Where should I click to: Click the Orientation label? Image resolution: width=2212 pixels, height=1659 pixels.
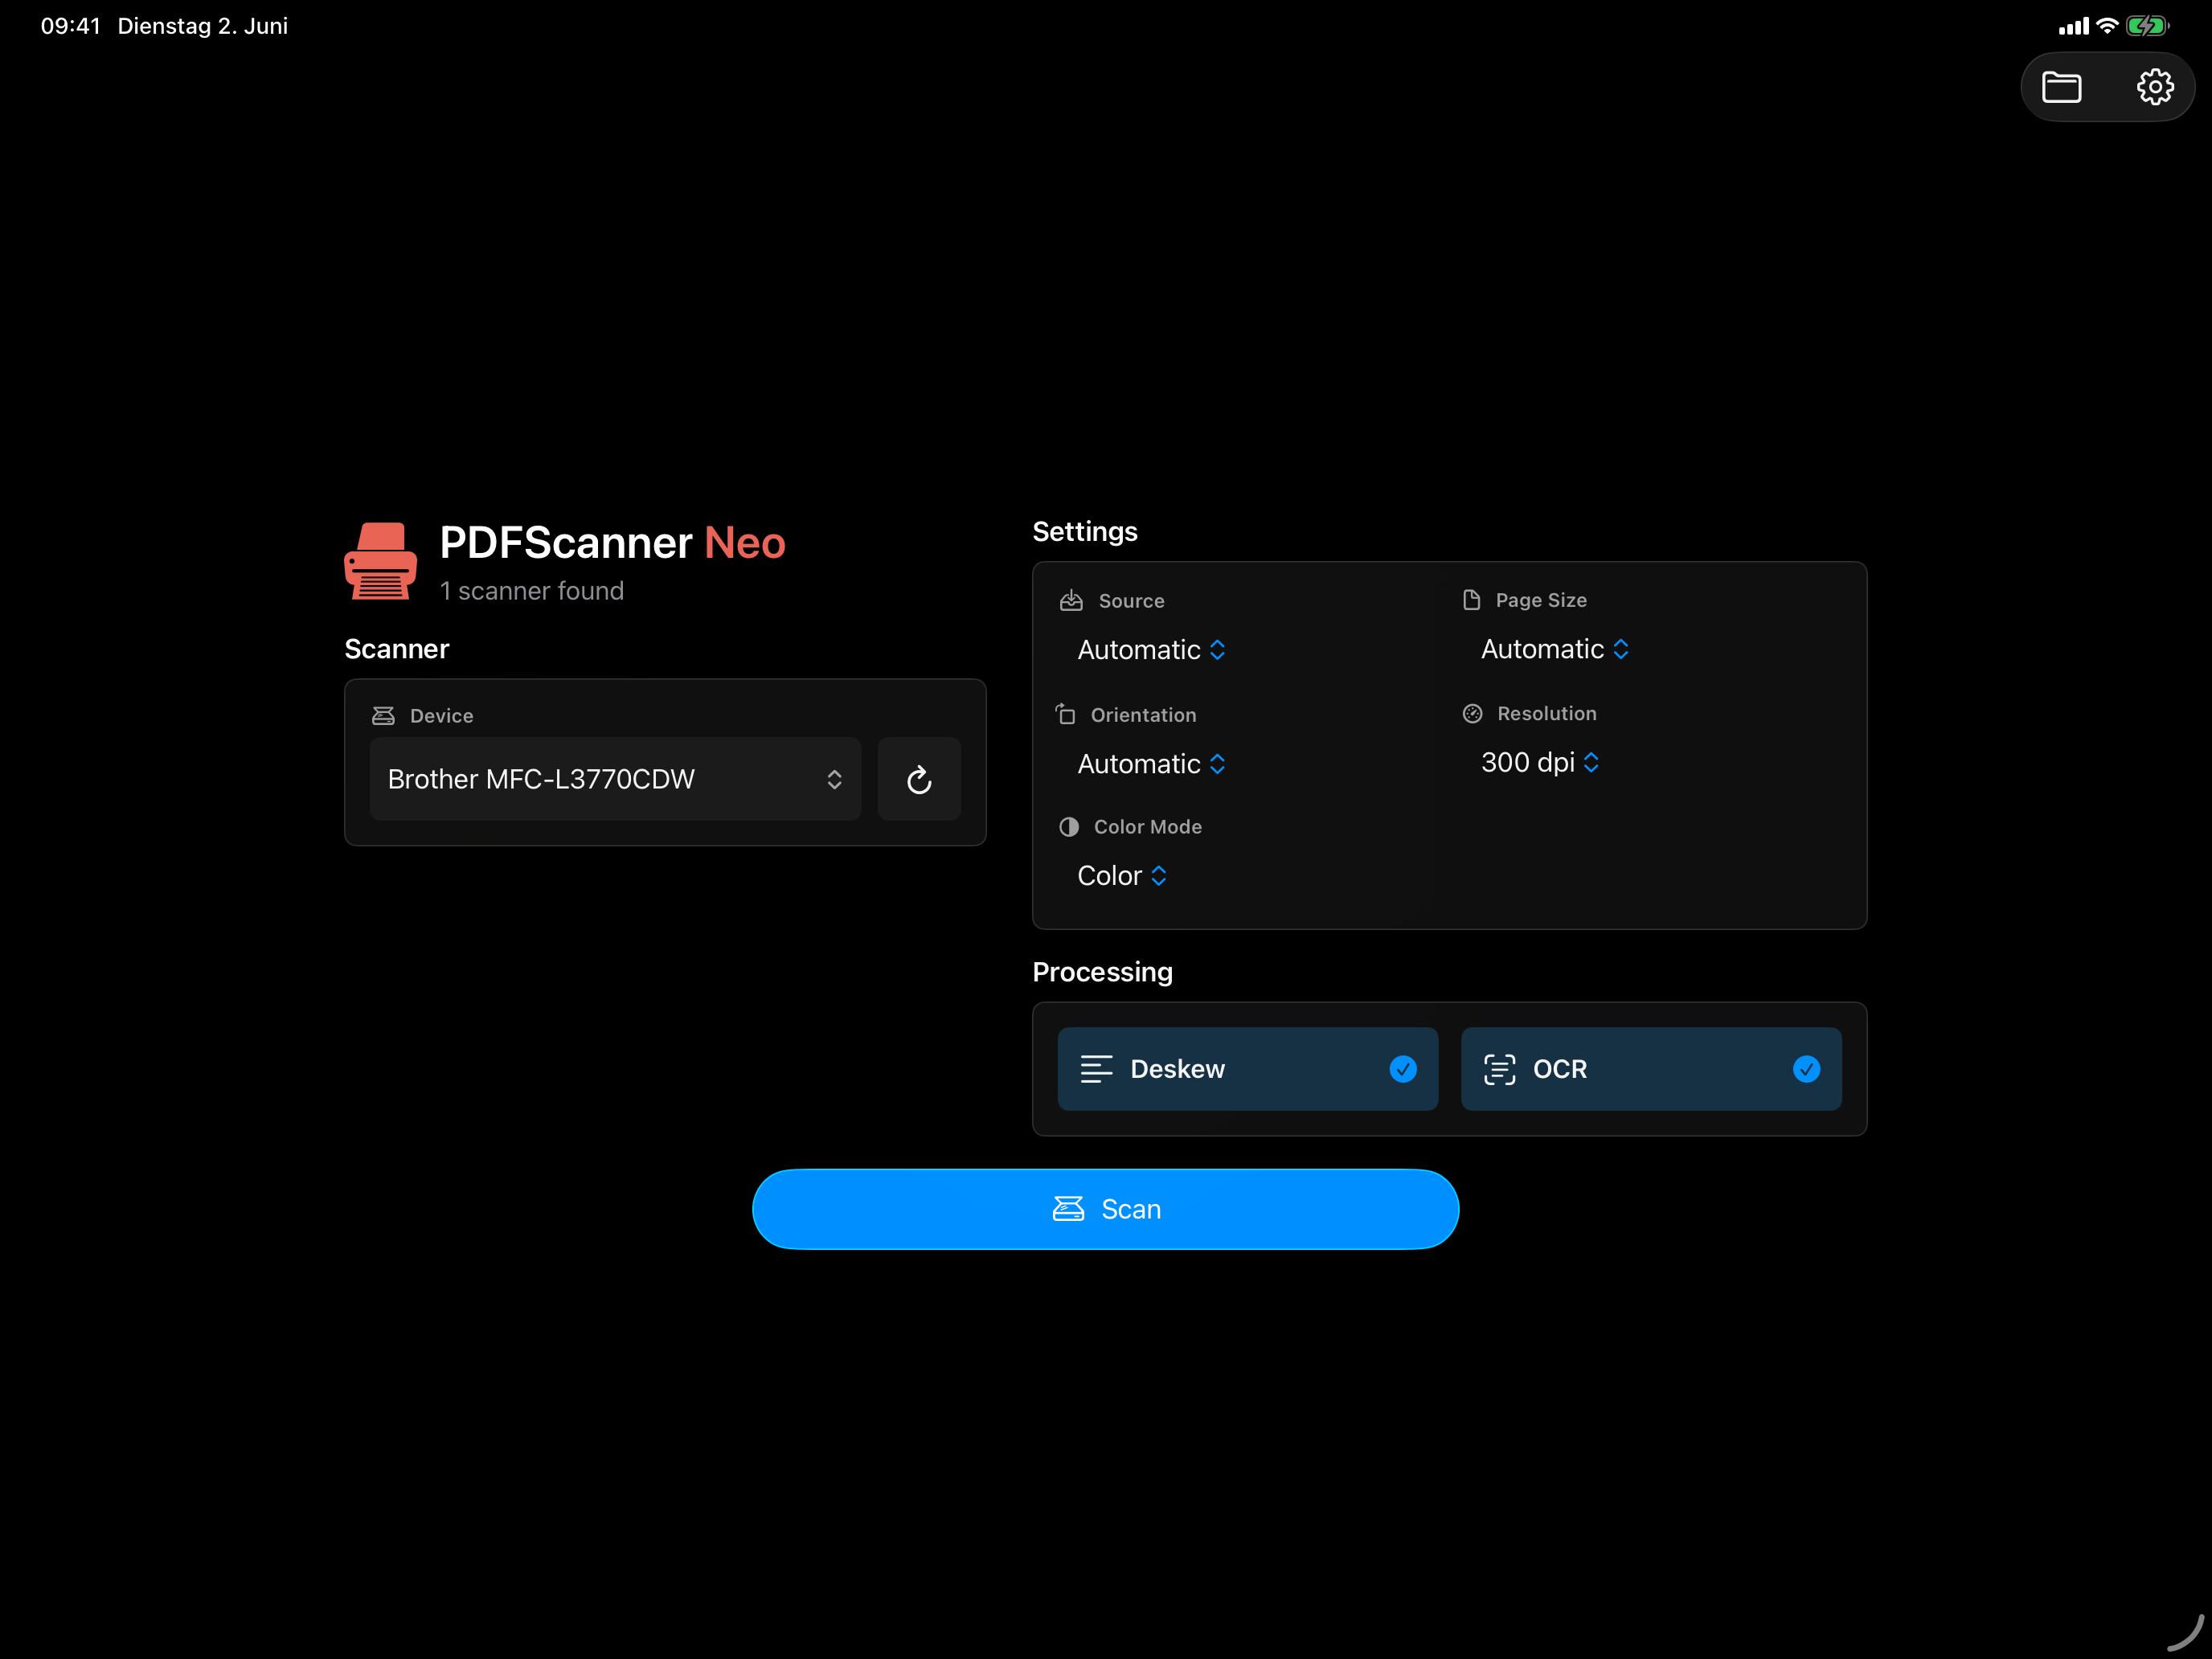coord(1143,715)
